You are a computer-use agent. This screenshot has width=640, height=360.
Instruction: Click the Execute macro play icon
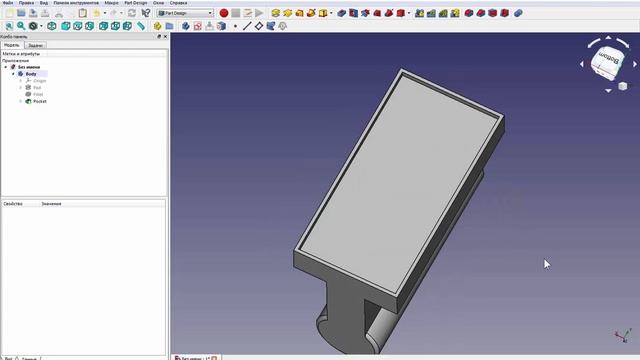point(259,13)
